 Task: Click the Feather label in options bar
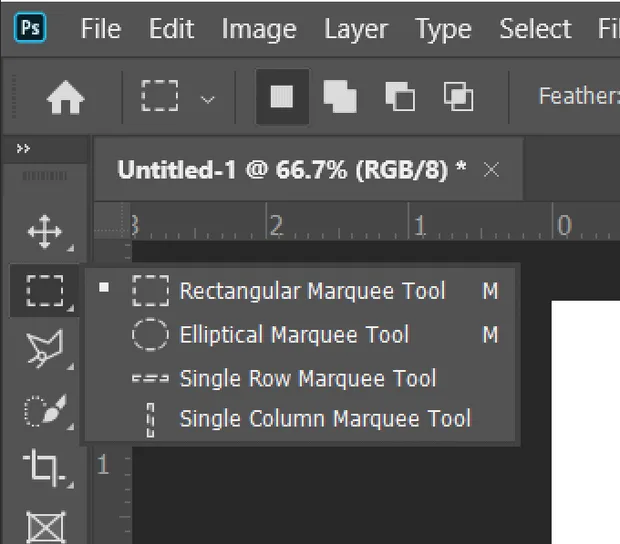(x=579, y=96)
